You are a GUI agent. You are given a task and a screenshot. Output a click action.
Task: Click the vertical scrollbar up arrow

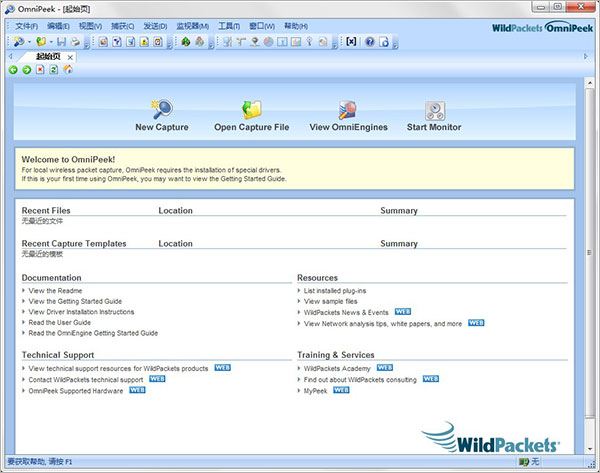coord(589,83)
